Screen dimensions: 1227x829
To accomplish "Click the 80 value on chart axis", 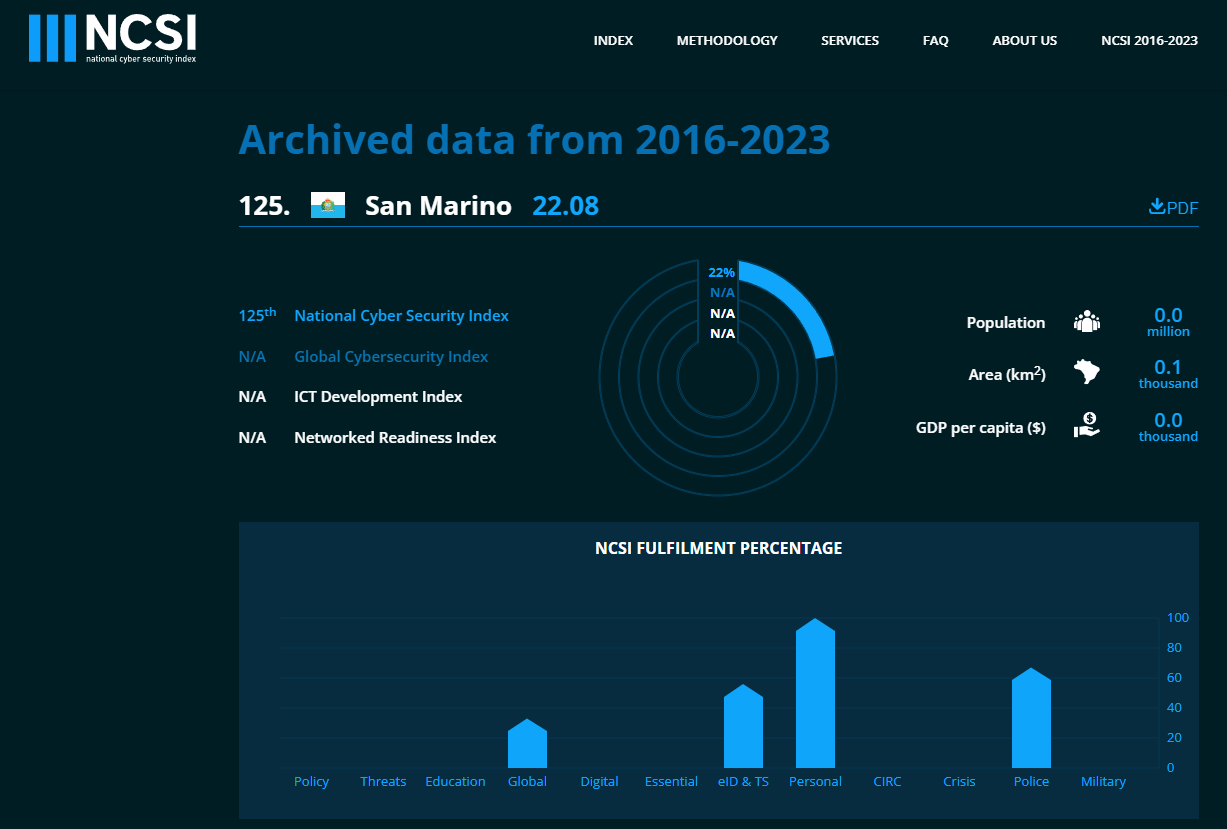I will point(1175,648).
